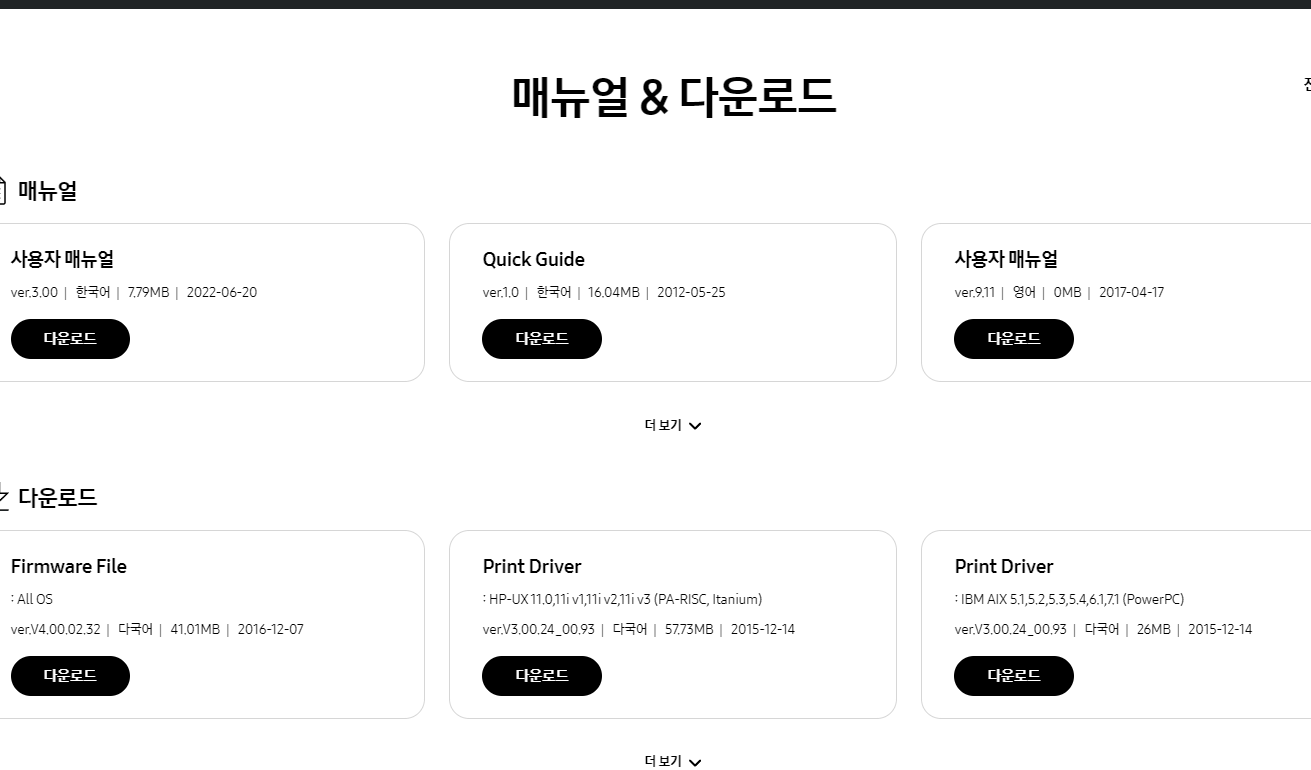
Task: Click the chevron arrow in manuals 더 보기
Action: coord(695,425)
